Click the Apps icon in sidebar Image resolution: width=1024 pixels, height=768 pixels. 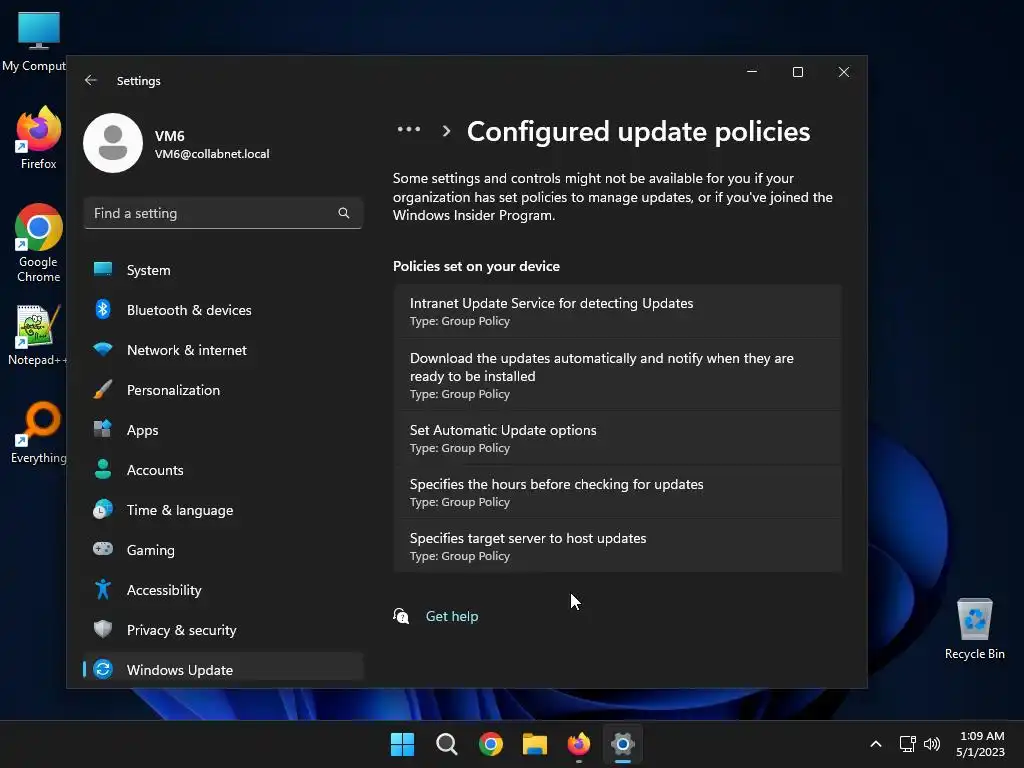(103, 429)
